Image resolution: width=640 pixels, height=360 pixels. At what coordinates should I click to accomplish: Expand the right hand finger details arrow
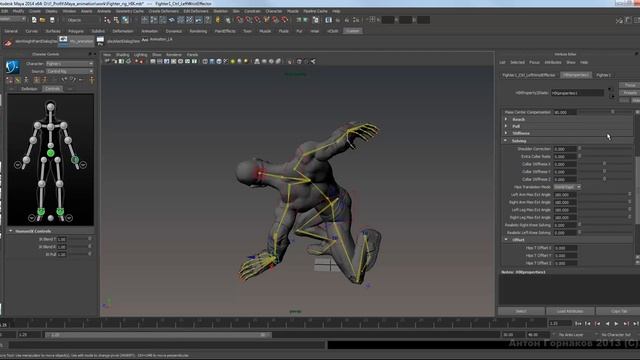click(18, 165)
